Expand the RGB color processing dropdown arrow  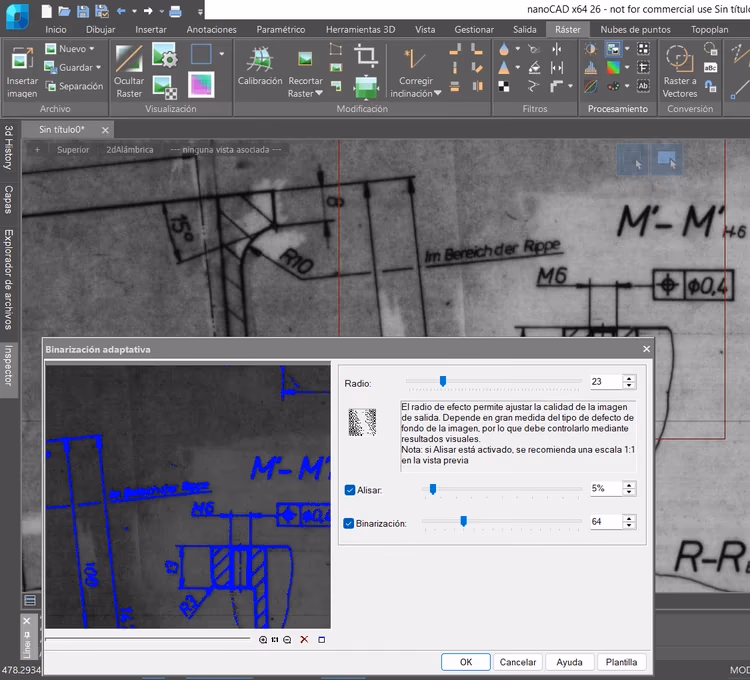coord(627,67)
